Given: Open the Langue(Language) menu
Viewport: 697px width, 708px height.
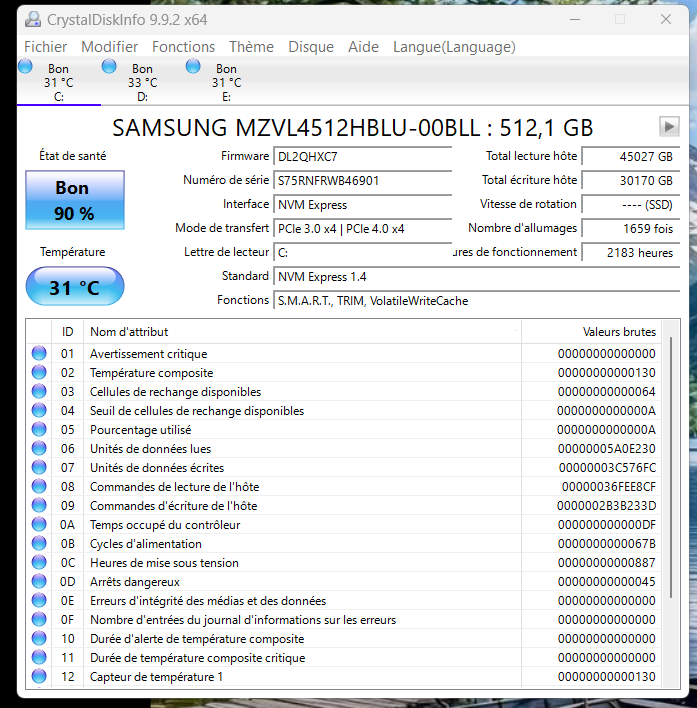Looking at the screenshot, I should (454, 47).
